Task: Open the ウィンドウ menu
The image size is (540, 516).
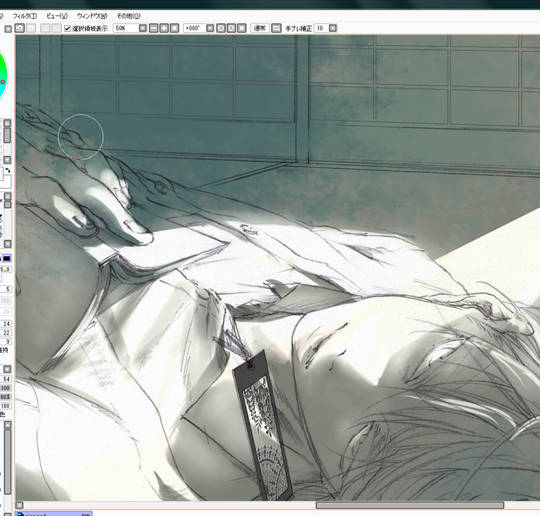Action: (x=92, y=16)
